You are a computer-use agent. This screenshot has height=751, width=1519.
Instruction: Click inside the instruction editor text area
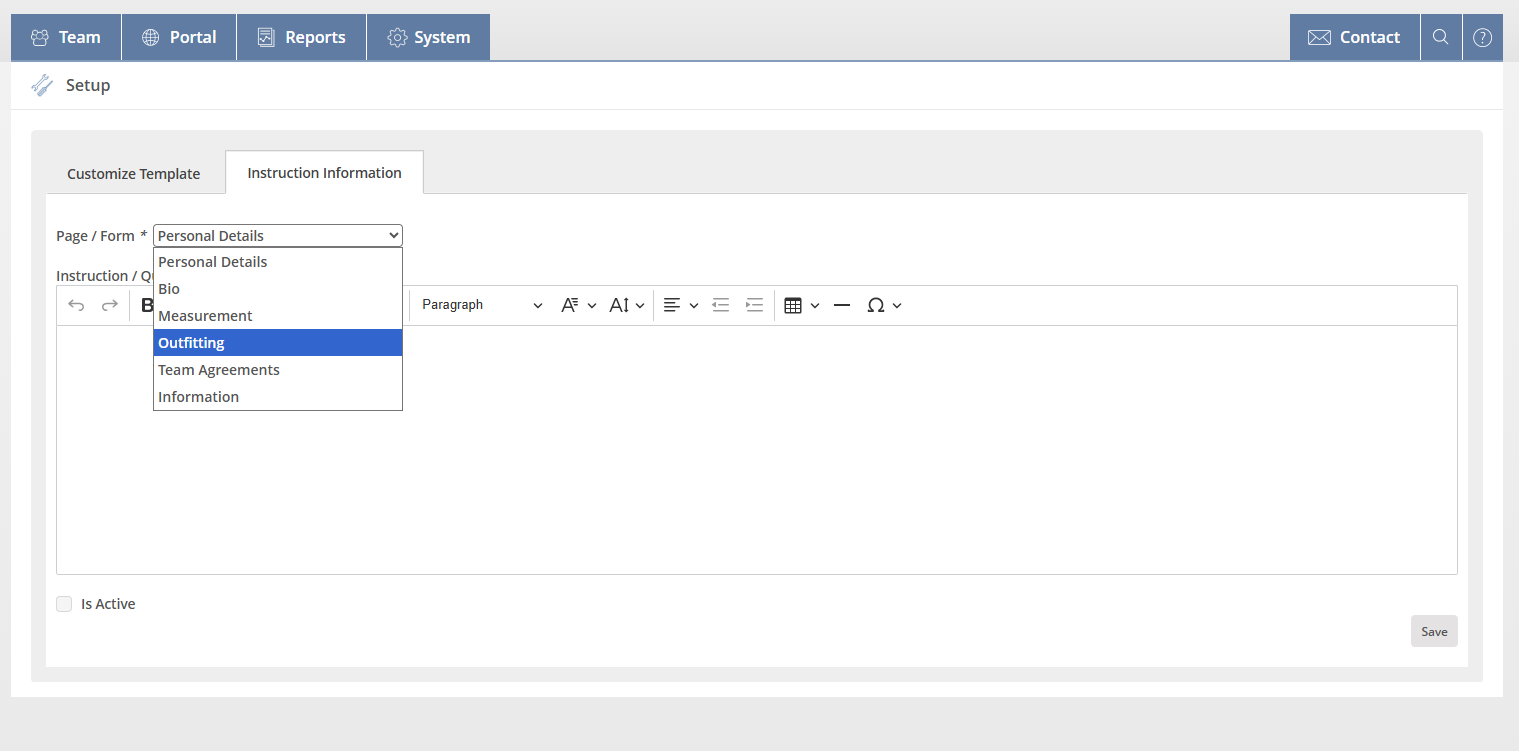coord(800,470)
